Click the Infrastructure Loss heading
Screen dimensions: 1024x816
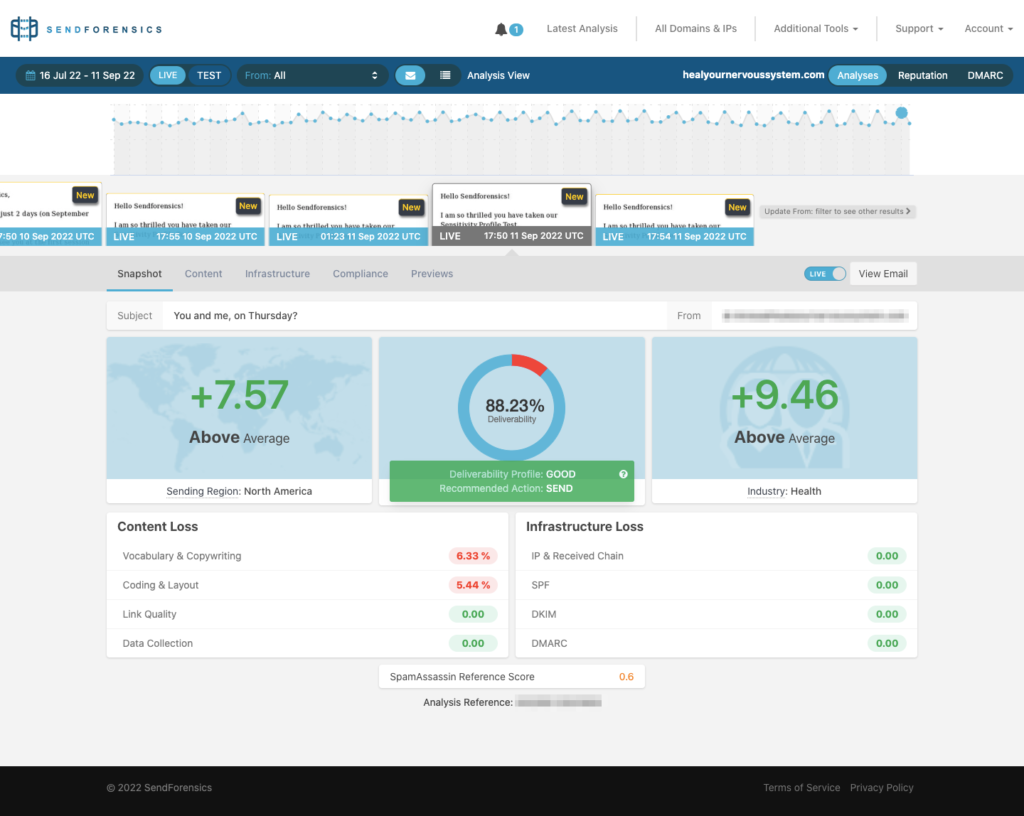coord(584,526)
